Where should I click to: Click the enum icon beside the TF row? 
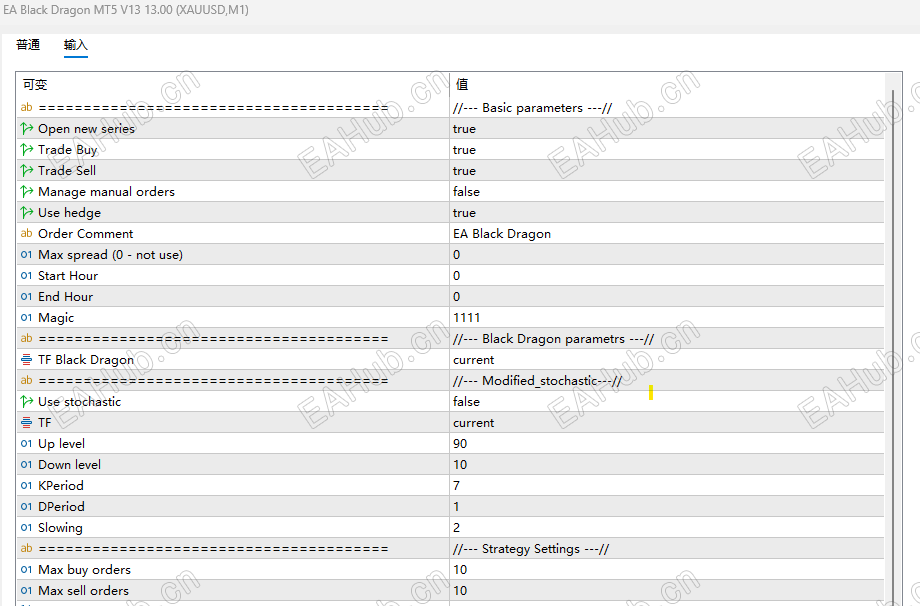tap(26, 422)
